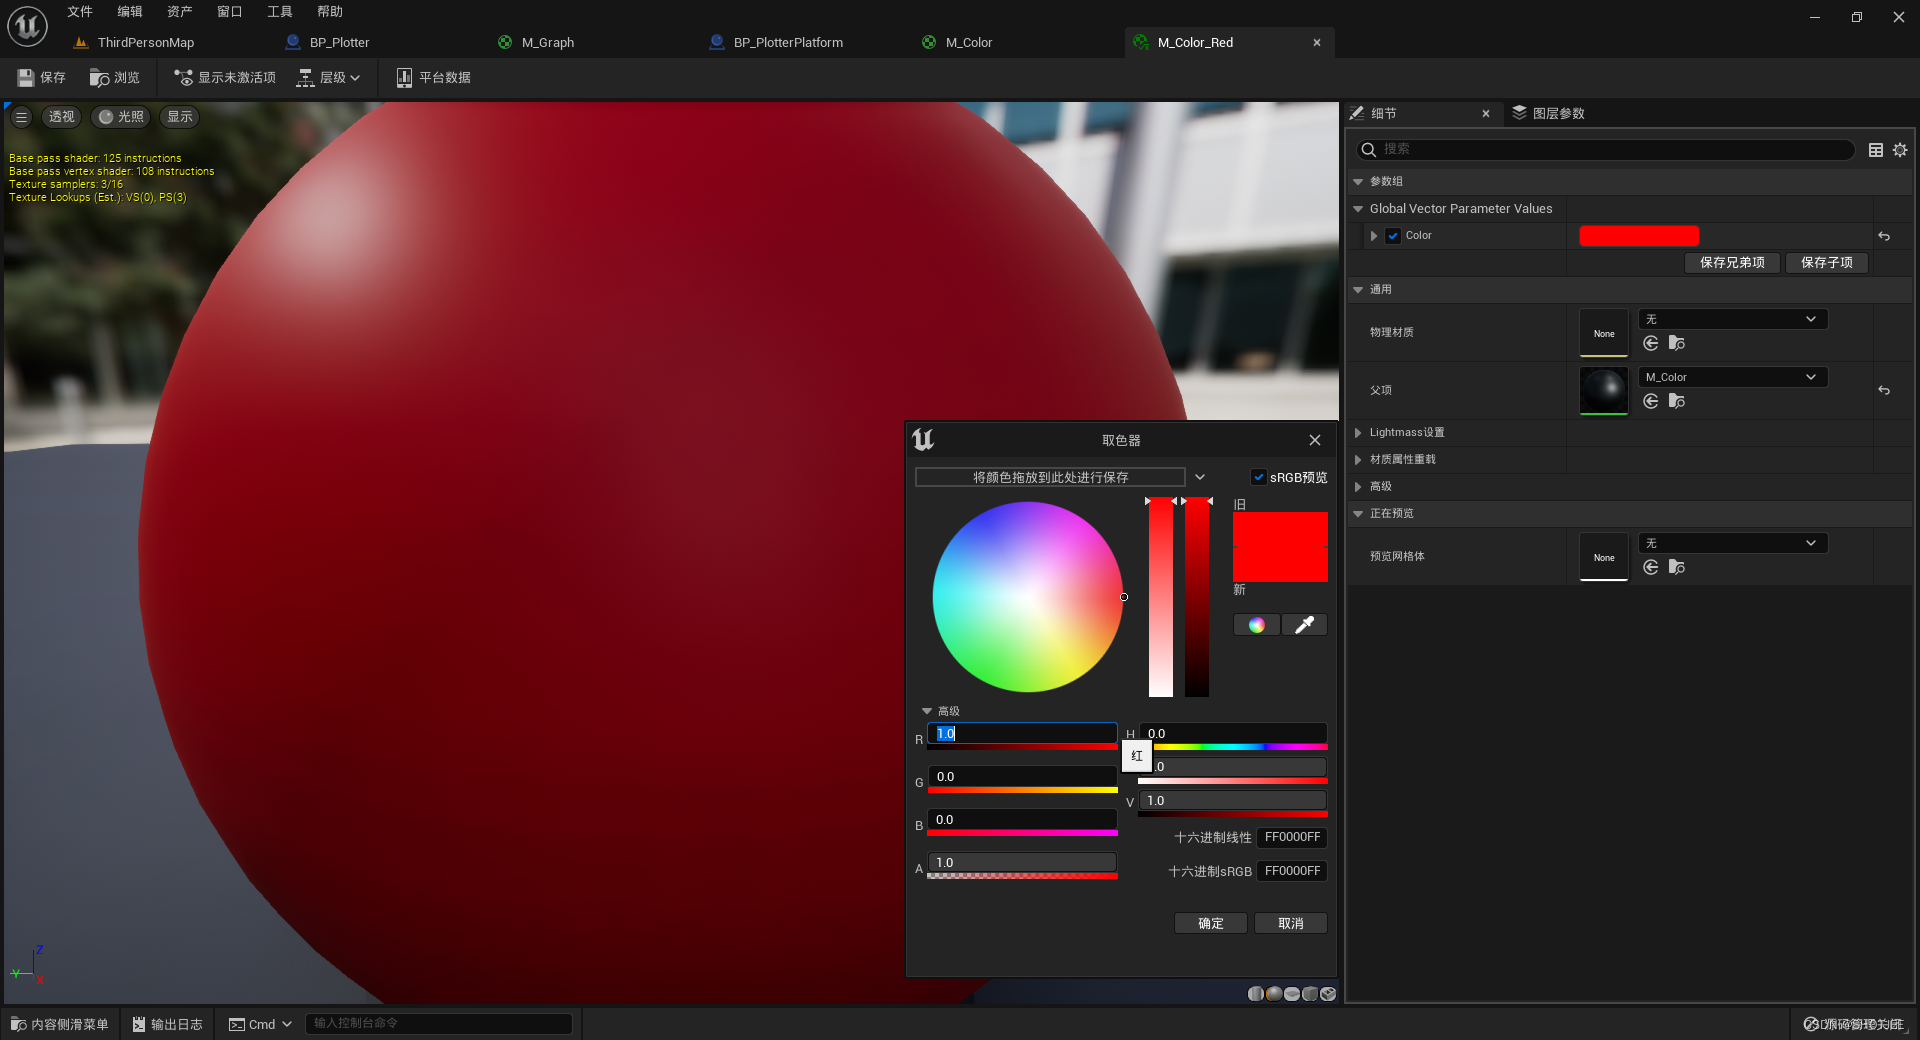Cancel color picker with 取消 button
The width and height of the screenshot is (1920, 1040).
(x=1291, y=923)
